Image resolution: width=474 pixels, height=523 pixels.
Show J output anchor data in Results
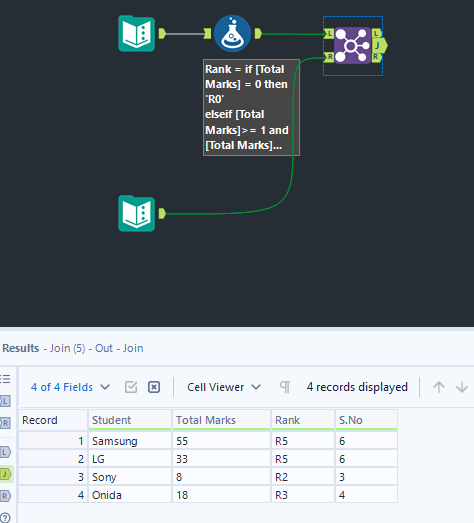coord(6,474)
